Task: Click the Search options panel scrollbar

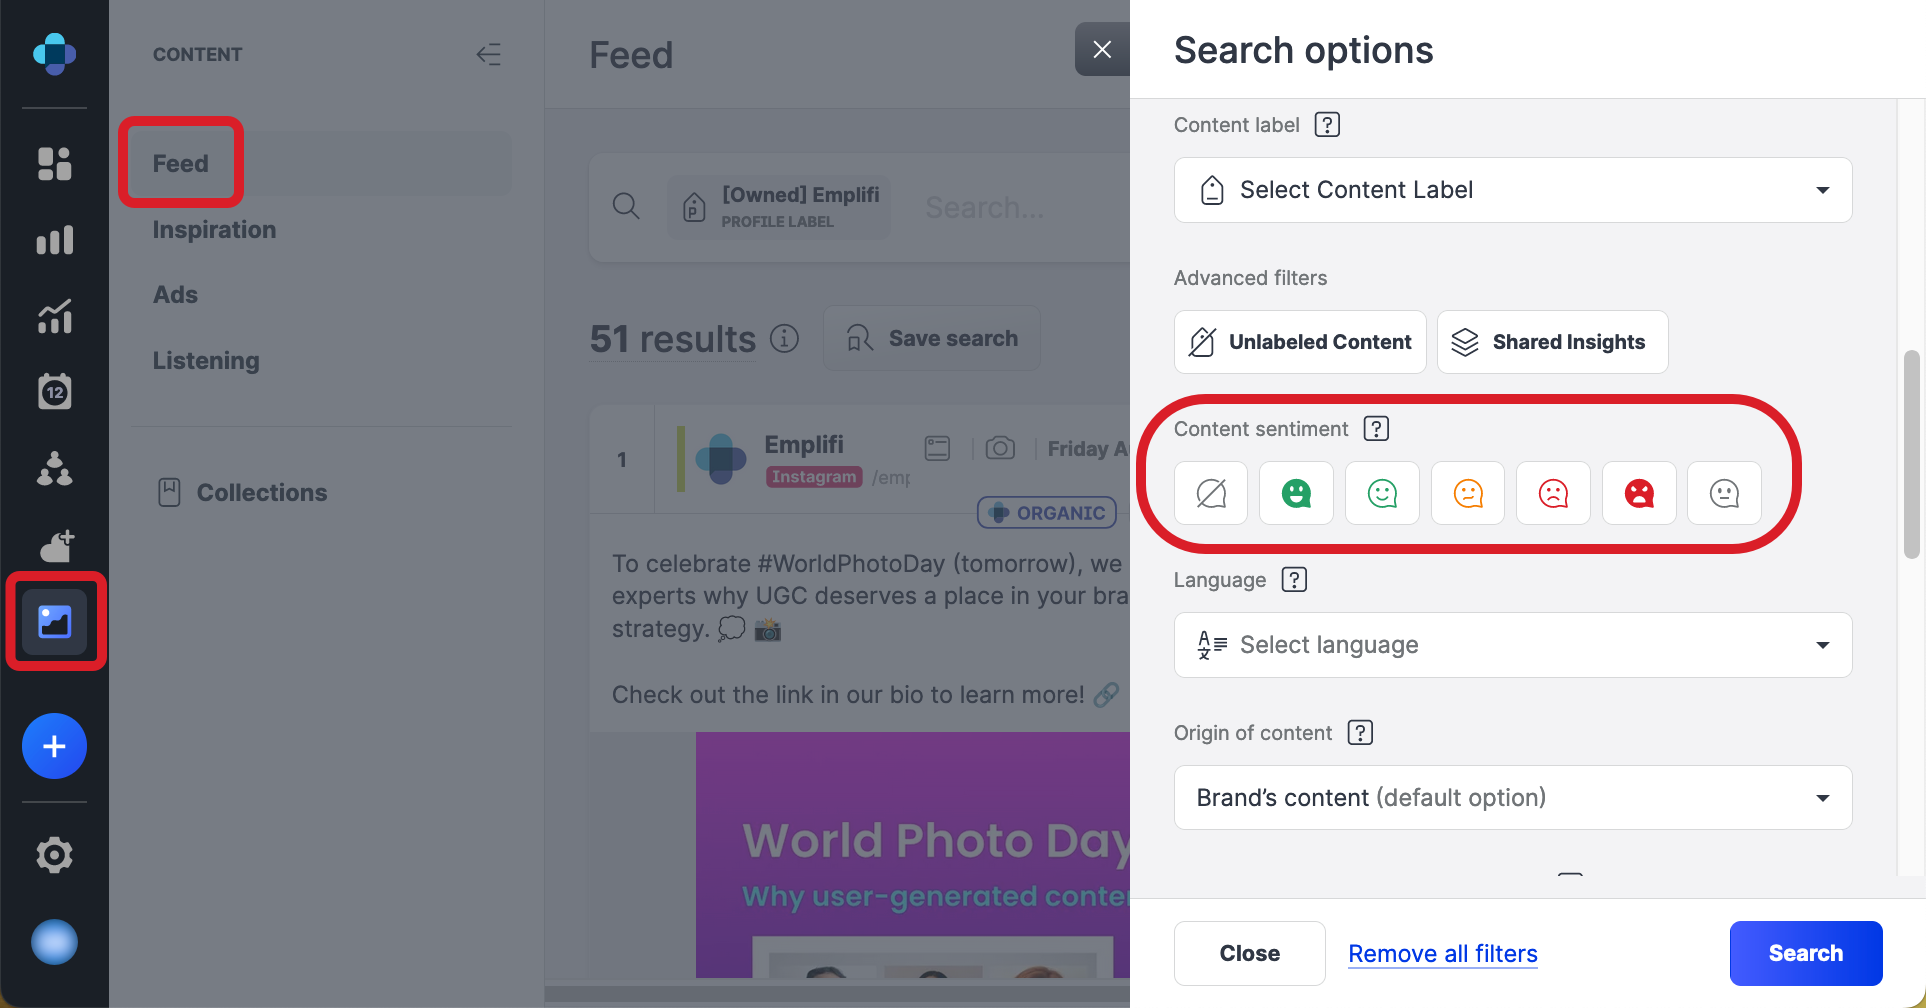Action: (x=1911, y=454)
